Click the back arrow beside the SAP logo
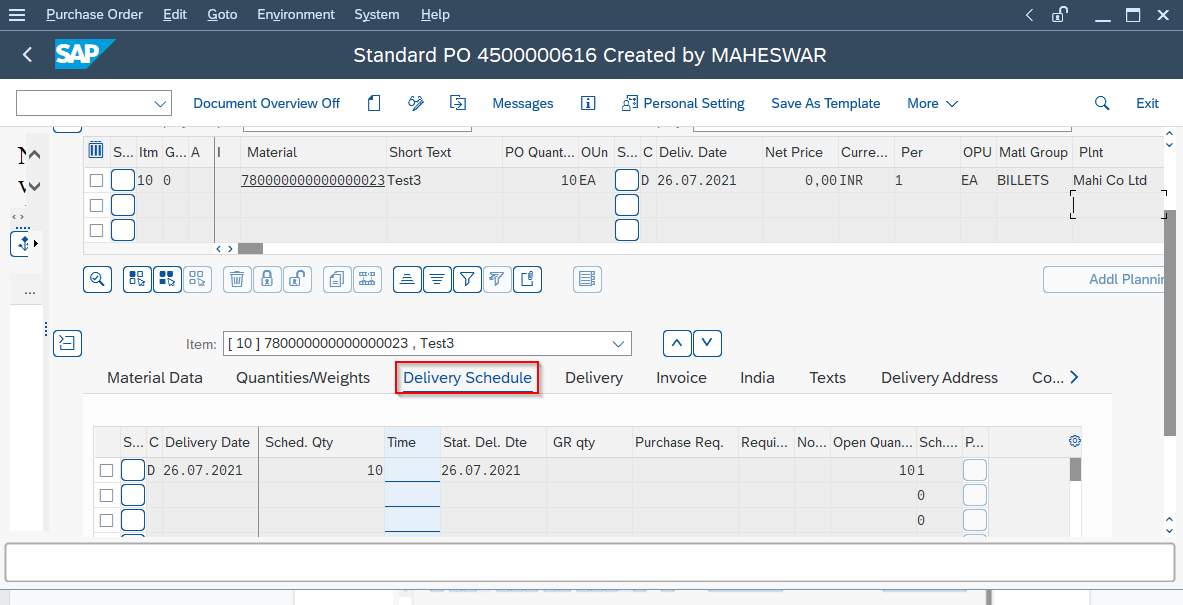1183x605 pixels. click(x=28, y=54)
